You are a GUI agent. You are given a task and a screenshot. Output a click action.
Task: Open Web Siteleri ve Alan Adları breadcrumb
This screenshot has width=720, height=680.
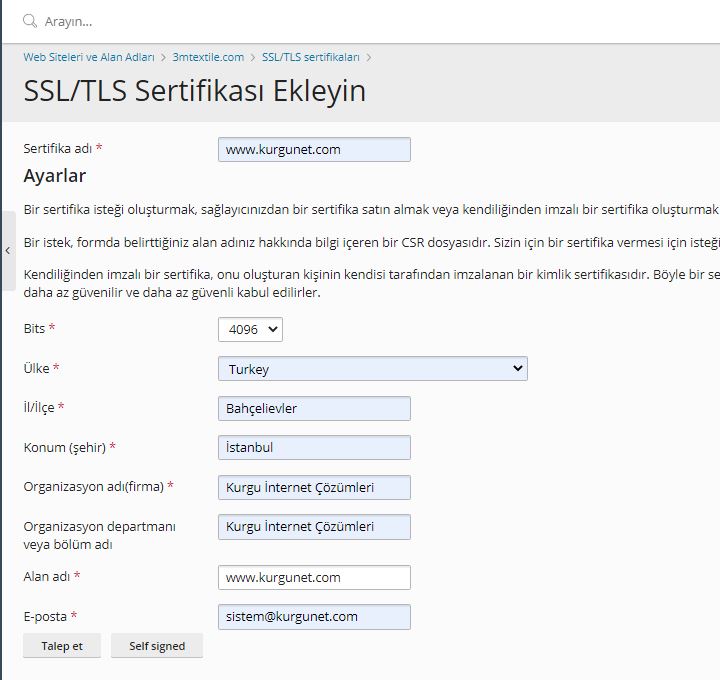(89, 57)
